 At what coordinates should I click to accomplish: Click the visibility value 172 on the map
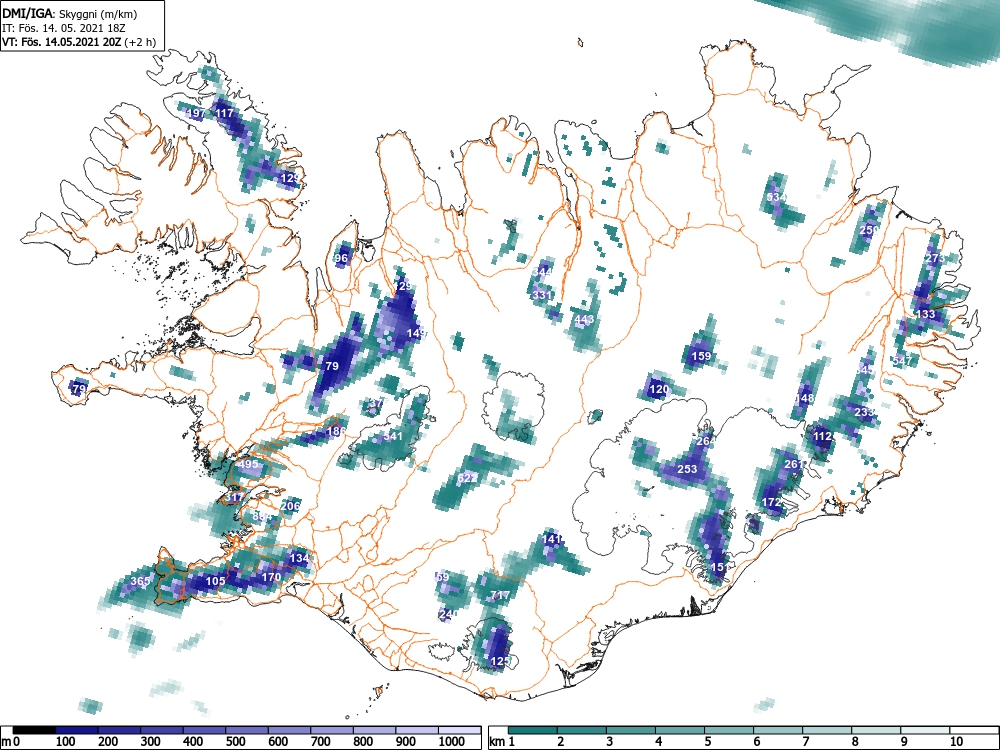pyautogui.click(x=772, y=503)
